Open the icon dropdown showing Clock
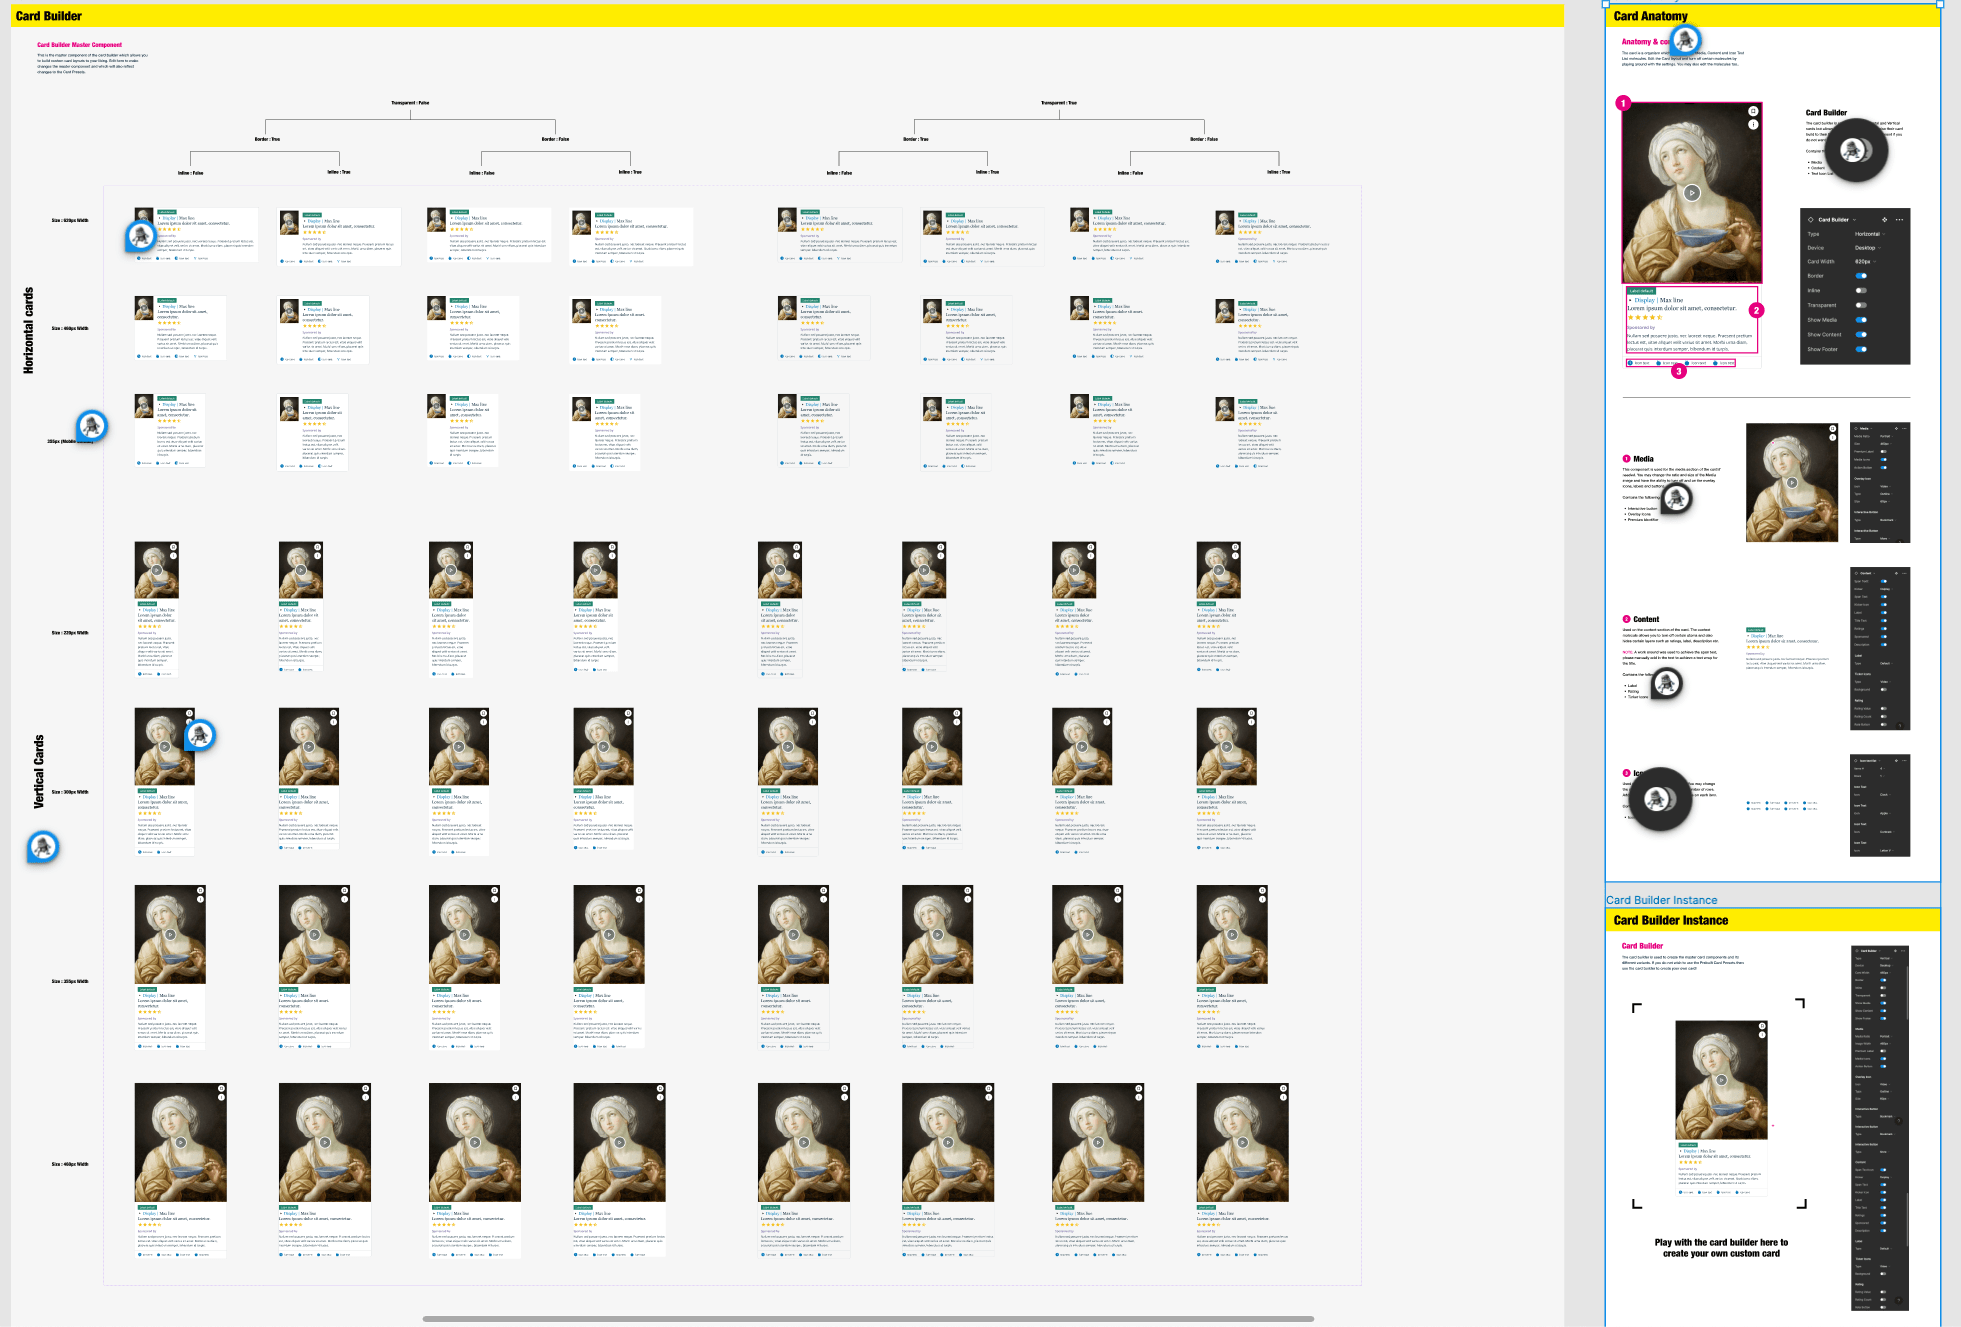 pos(1885,795)
